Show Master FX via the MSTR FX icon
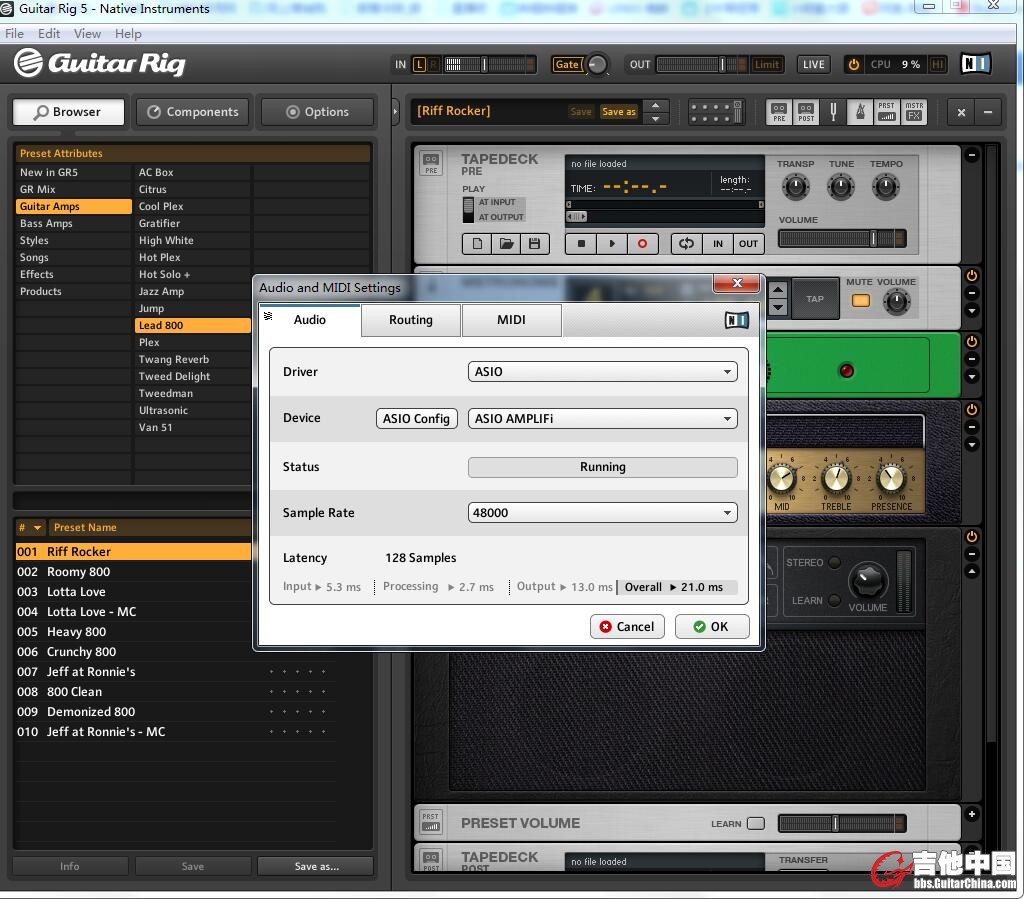 (914, 112)
